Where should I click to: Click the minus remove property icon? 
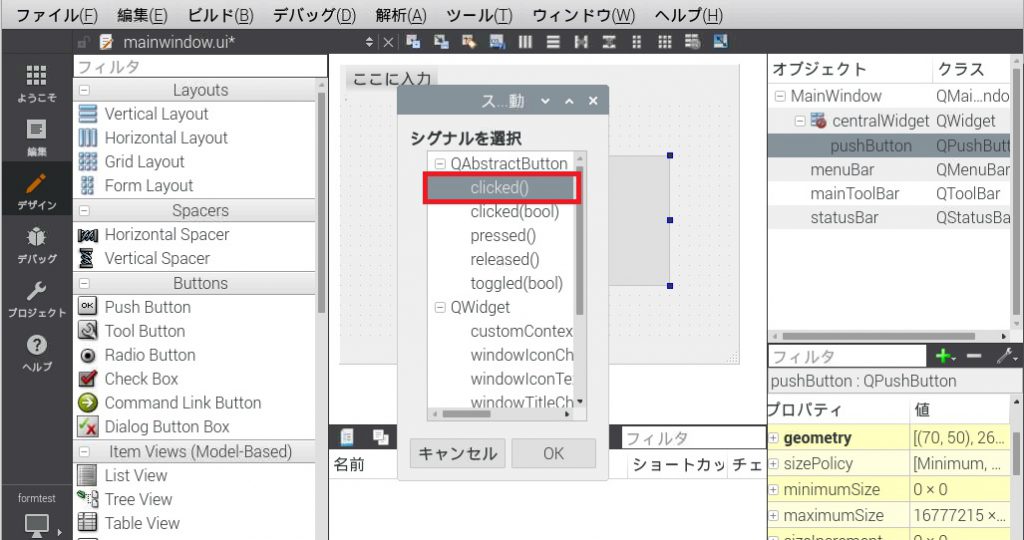click(x=973, y=356)
